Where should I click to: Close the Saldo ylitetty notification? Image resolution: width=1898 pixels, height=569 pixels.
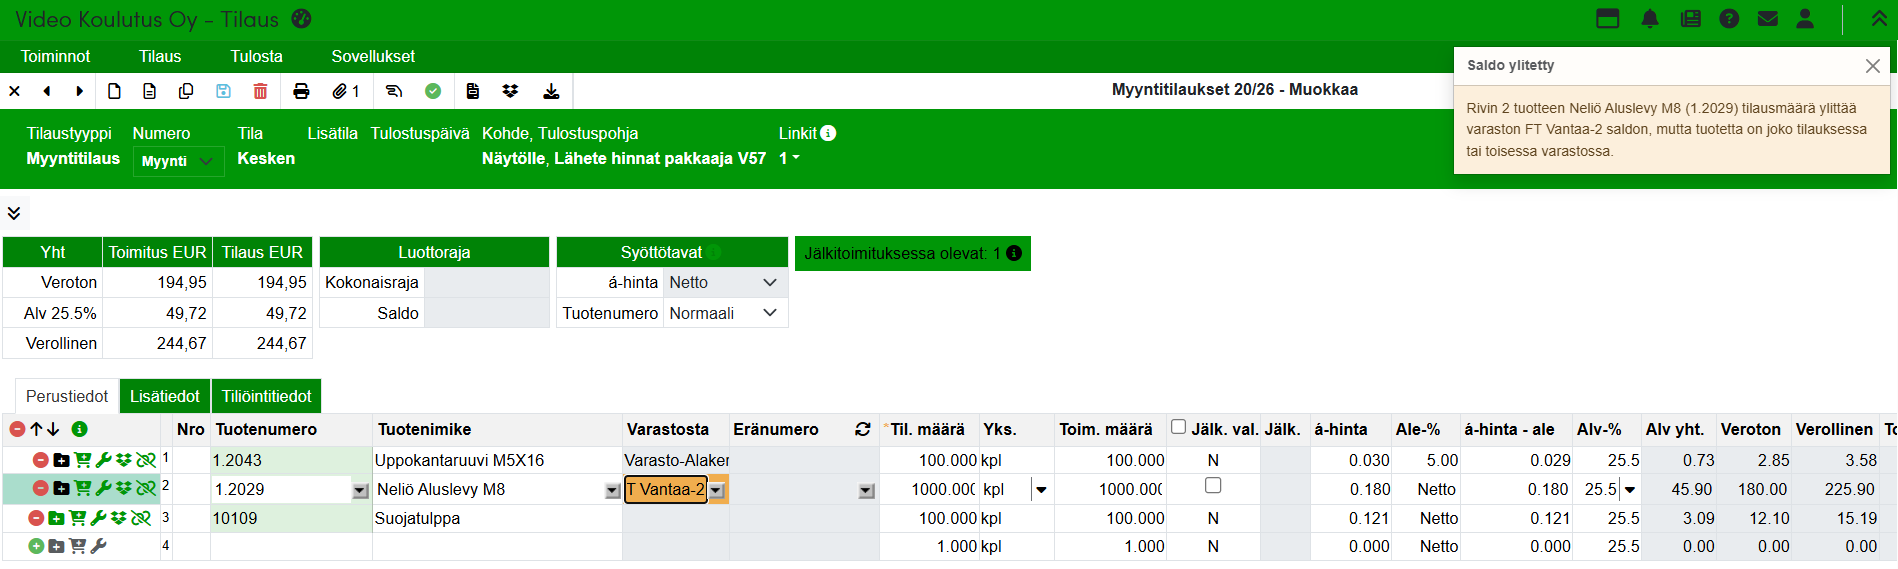click(x=1872, y=66)
